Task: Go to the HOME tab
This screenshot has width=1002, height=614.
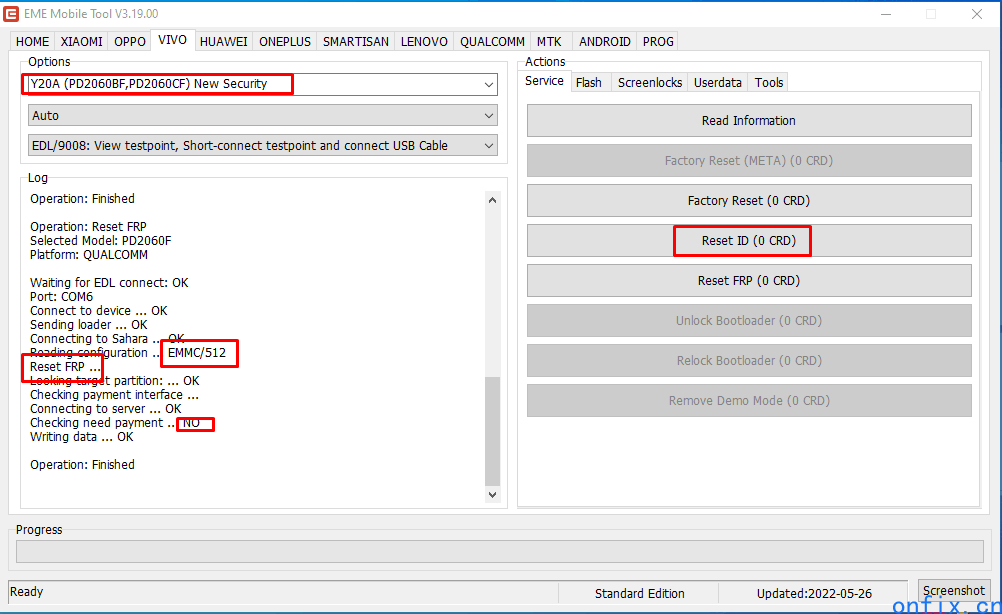Action: click(x=33, y=42)
